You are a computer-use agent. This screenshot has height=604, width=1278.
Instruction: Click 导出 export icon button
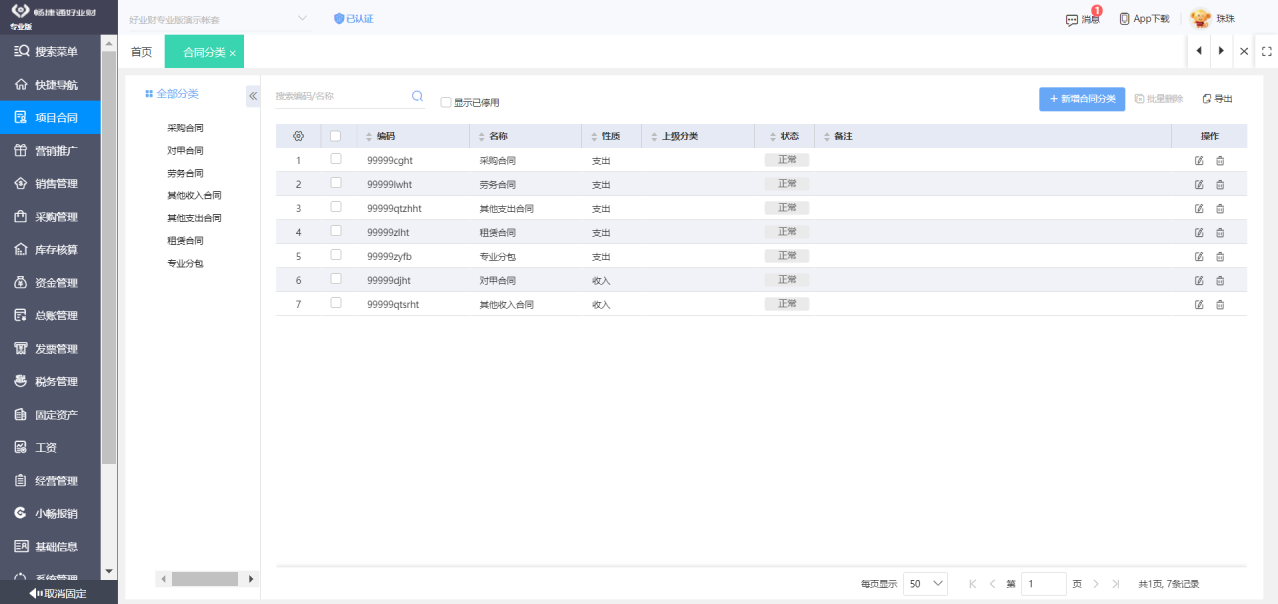(x=1218, y=99)
